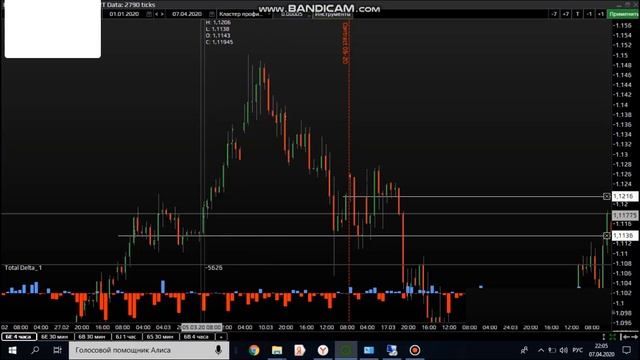Image resolution: width=640 pixels, height=360 pixels.
Task: Open the start date calendar picker
Action: tap(149, 14)
